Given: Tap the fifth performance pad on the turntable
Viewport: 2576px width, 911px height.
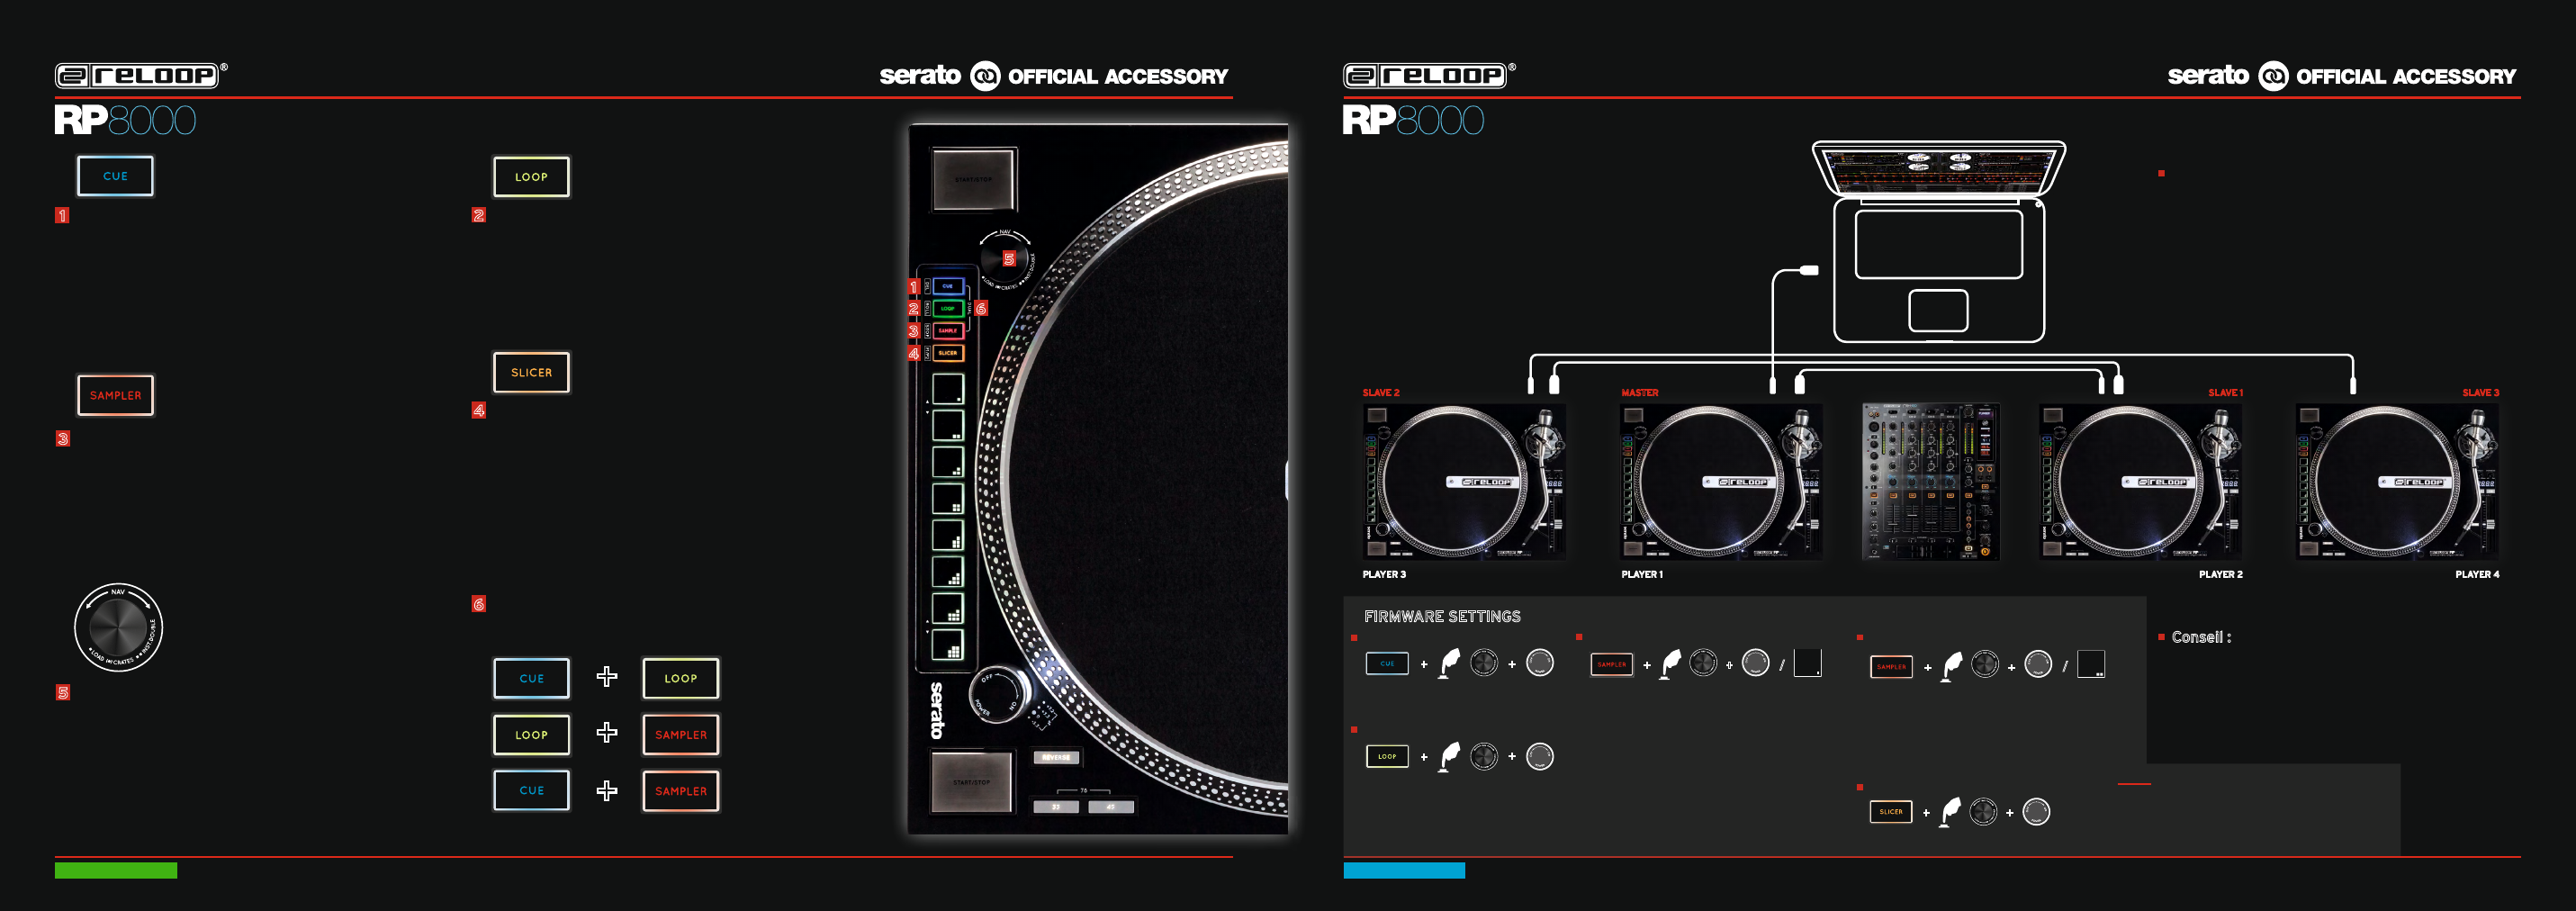Looking at the screenshot, I should 947,534.
